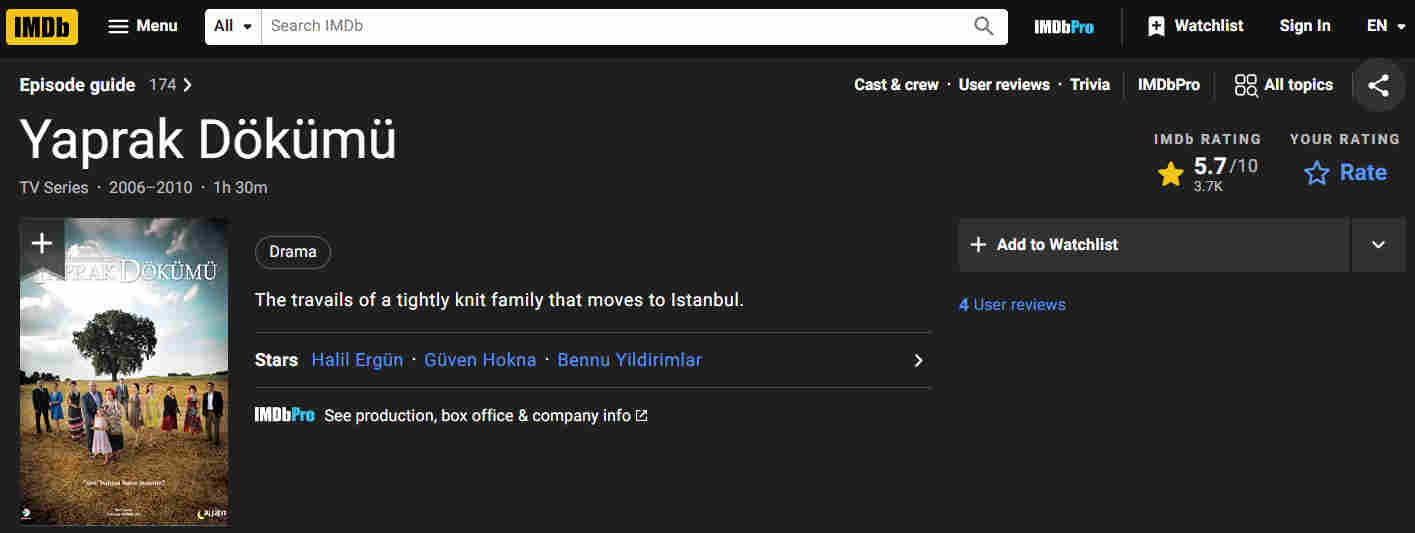Open Güven Hokna's profile
This screenshot has width=1415, height=533.
480,360
